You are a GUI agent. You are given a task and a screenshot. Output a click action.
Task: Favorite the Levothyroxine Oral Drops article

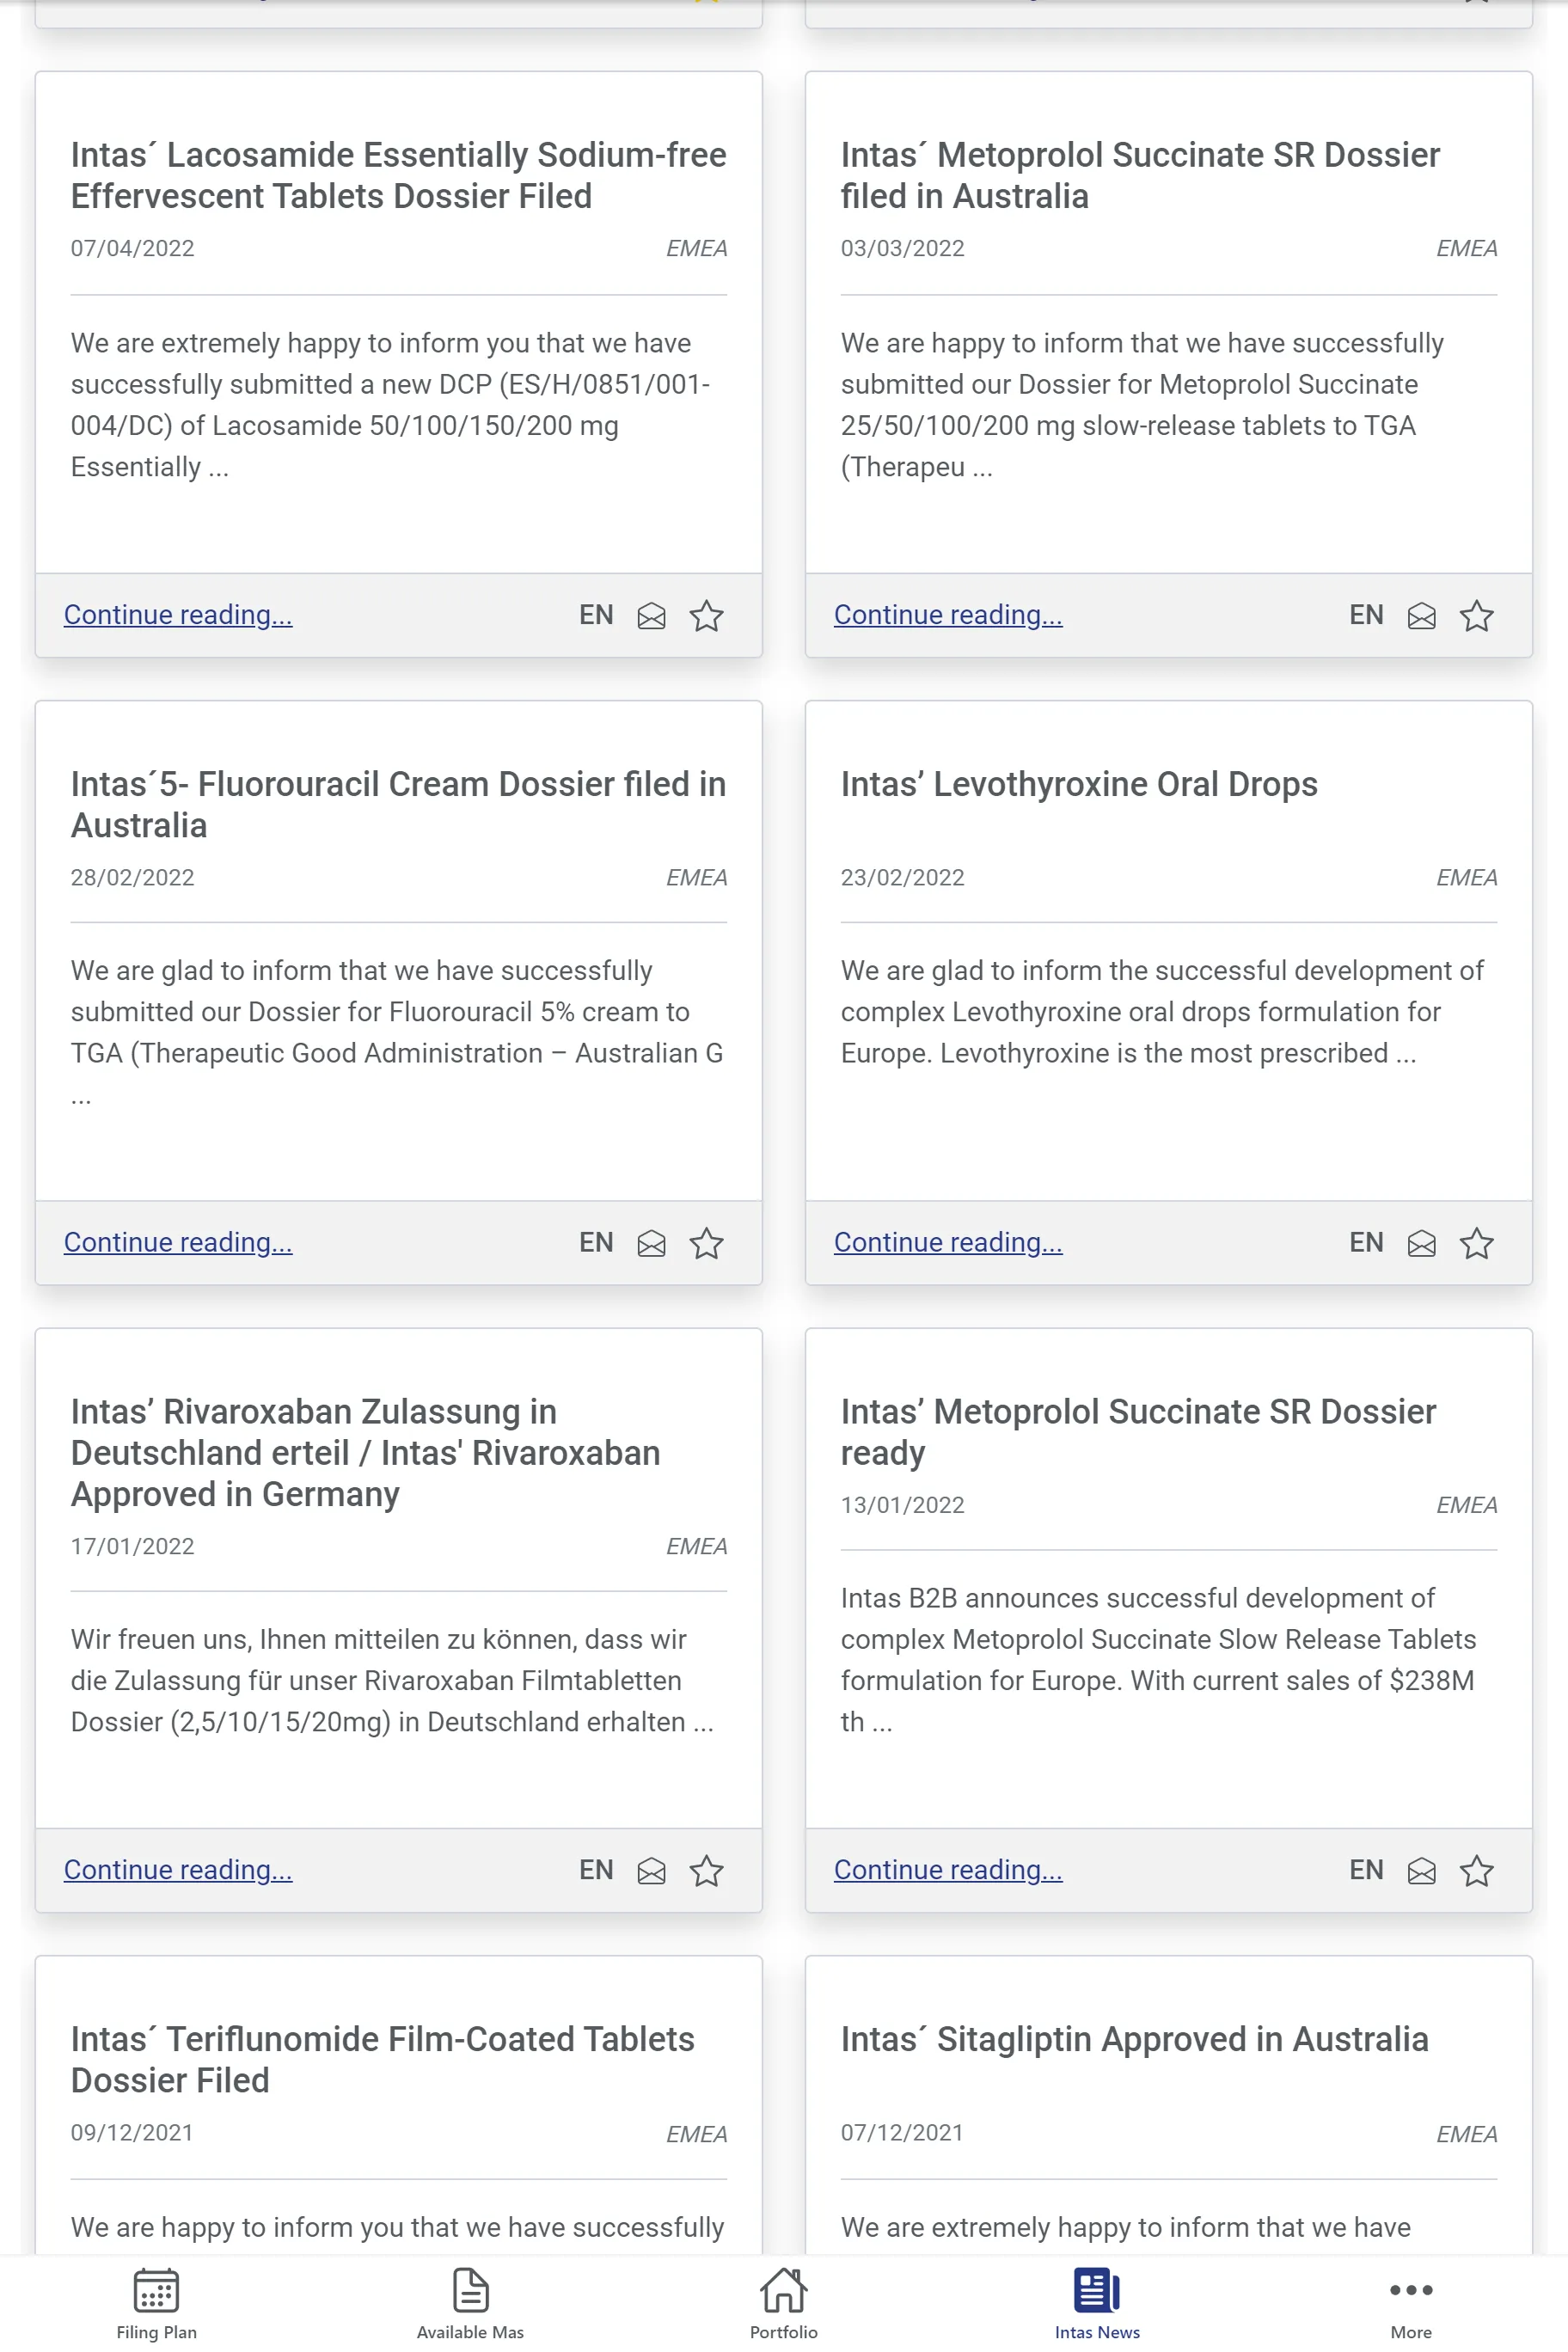1476,1243
